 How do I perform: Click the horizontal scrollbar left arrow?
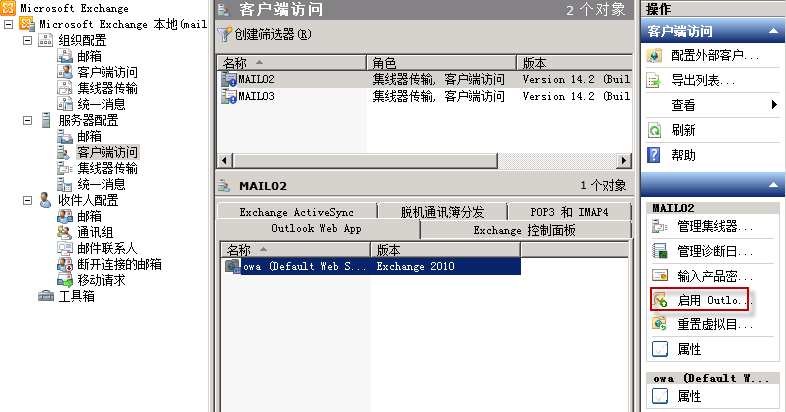[x=224, y=160]
